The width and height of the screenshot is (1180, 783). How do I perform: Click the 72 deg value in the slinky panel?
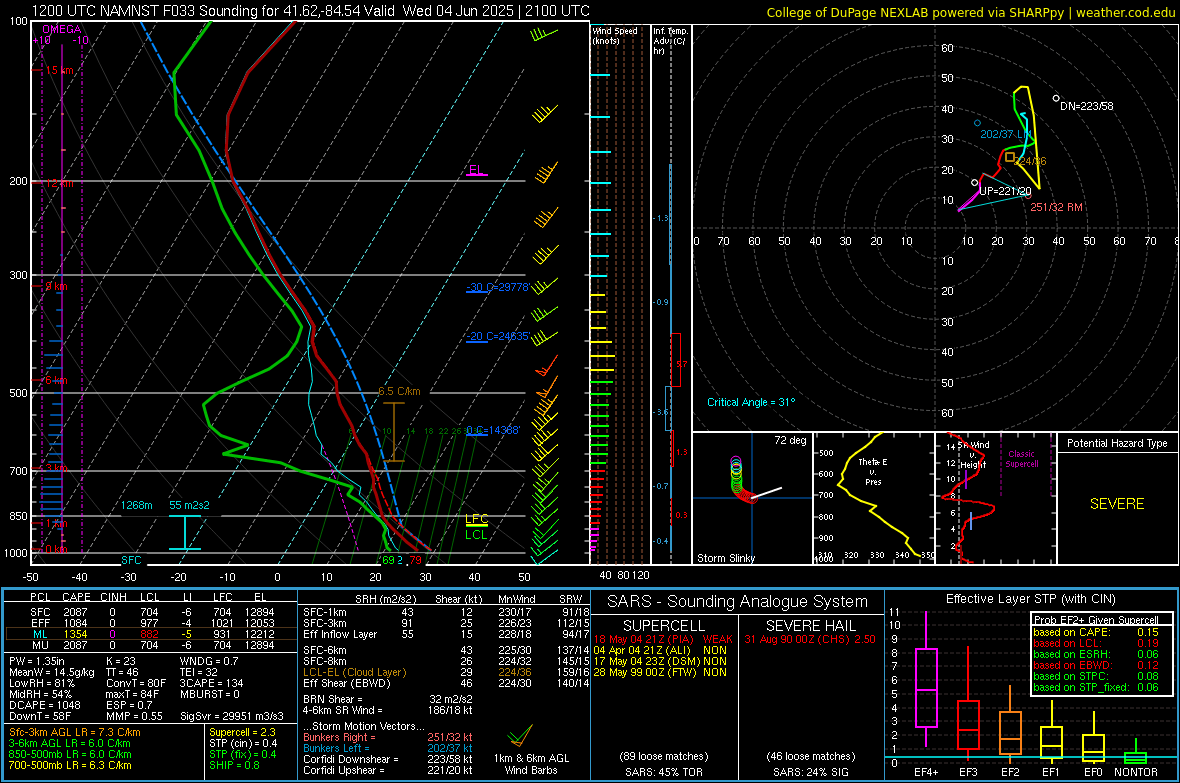[790, 440]
